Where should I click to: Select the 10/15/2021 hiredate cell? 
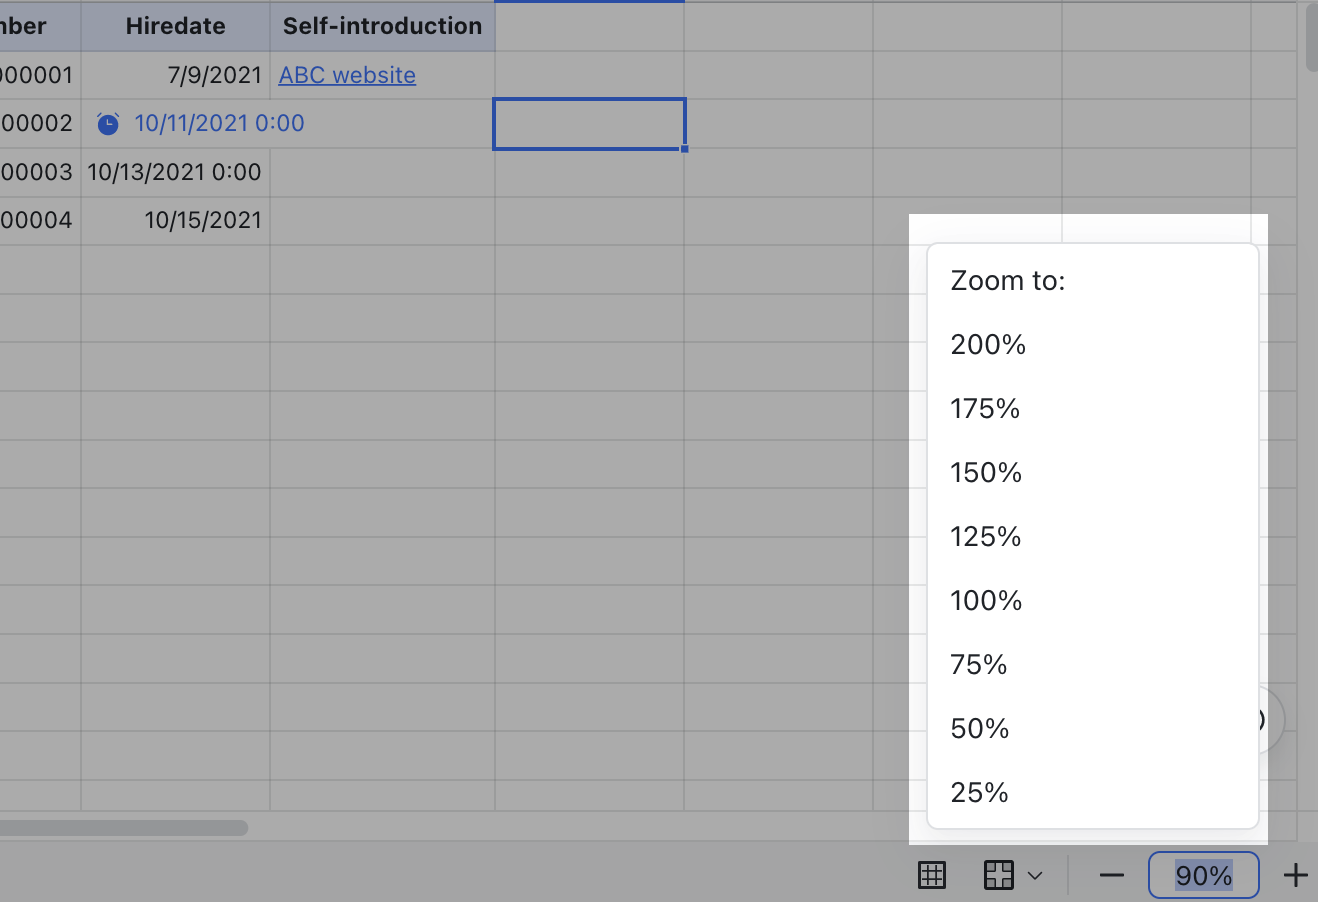176,221
